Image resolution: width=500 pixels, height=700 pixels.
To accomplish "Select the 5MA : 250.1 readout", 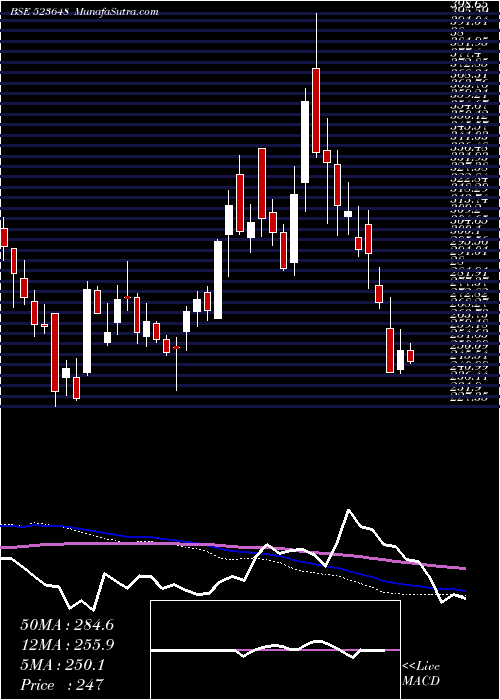I will click(x=62, y=665).
